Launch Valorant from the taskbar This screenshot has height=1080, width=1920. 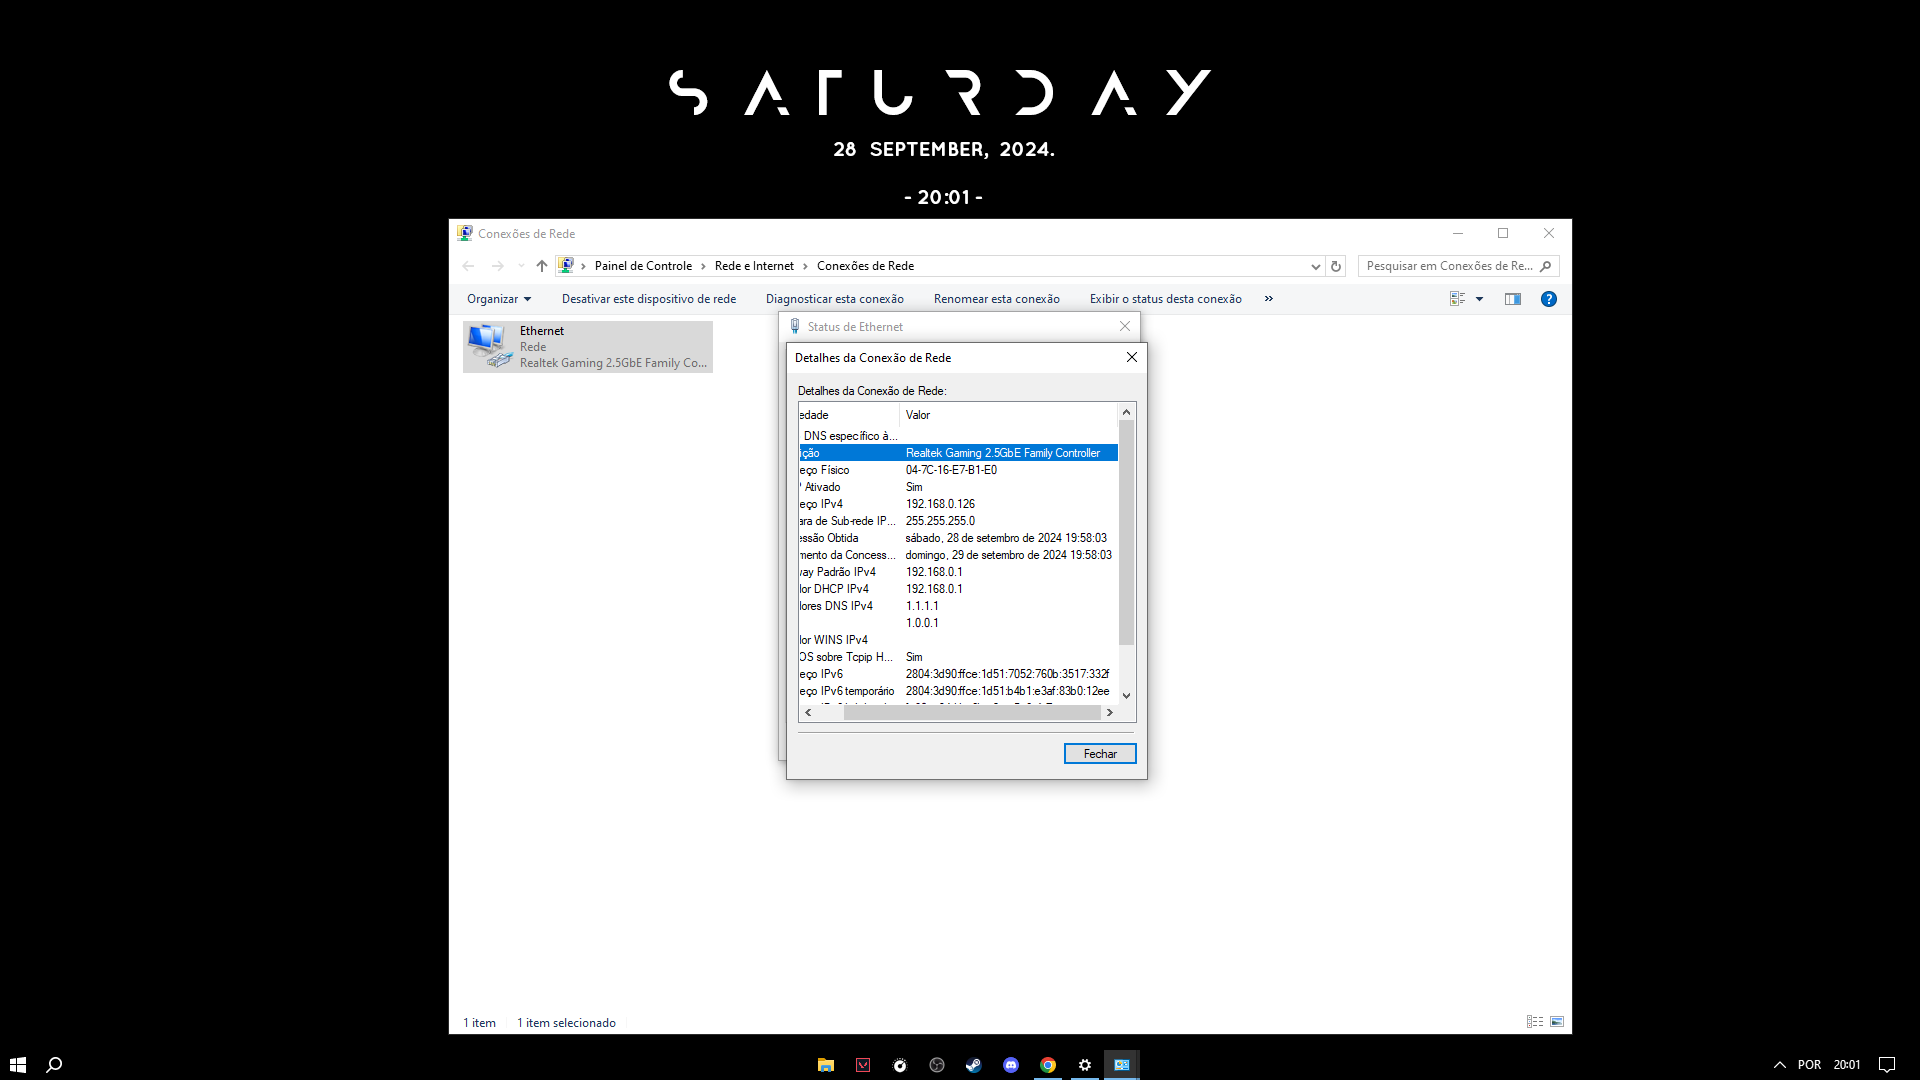click(863, 1065)
